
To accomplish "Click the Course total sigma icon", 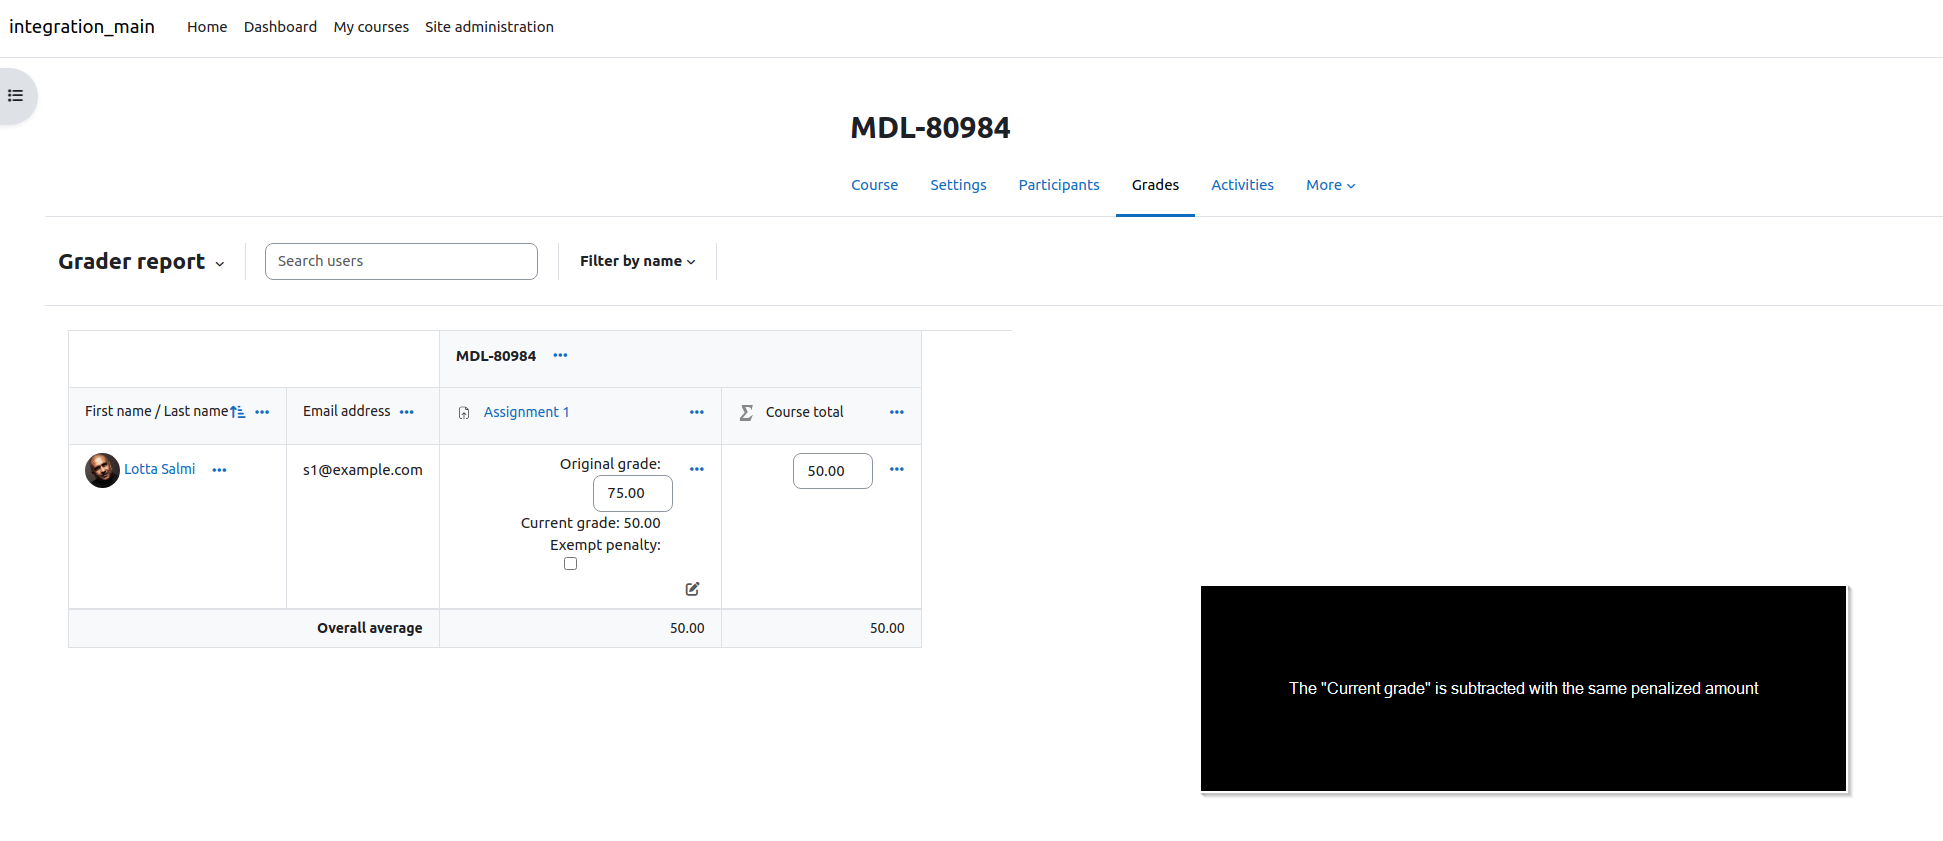I will click(746, 412).
